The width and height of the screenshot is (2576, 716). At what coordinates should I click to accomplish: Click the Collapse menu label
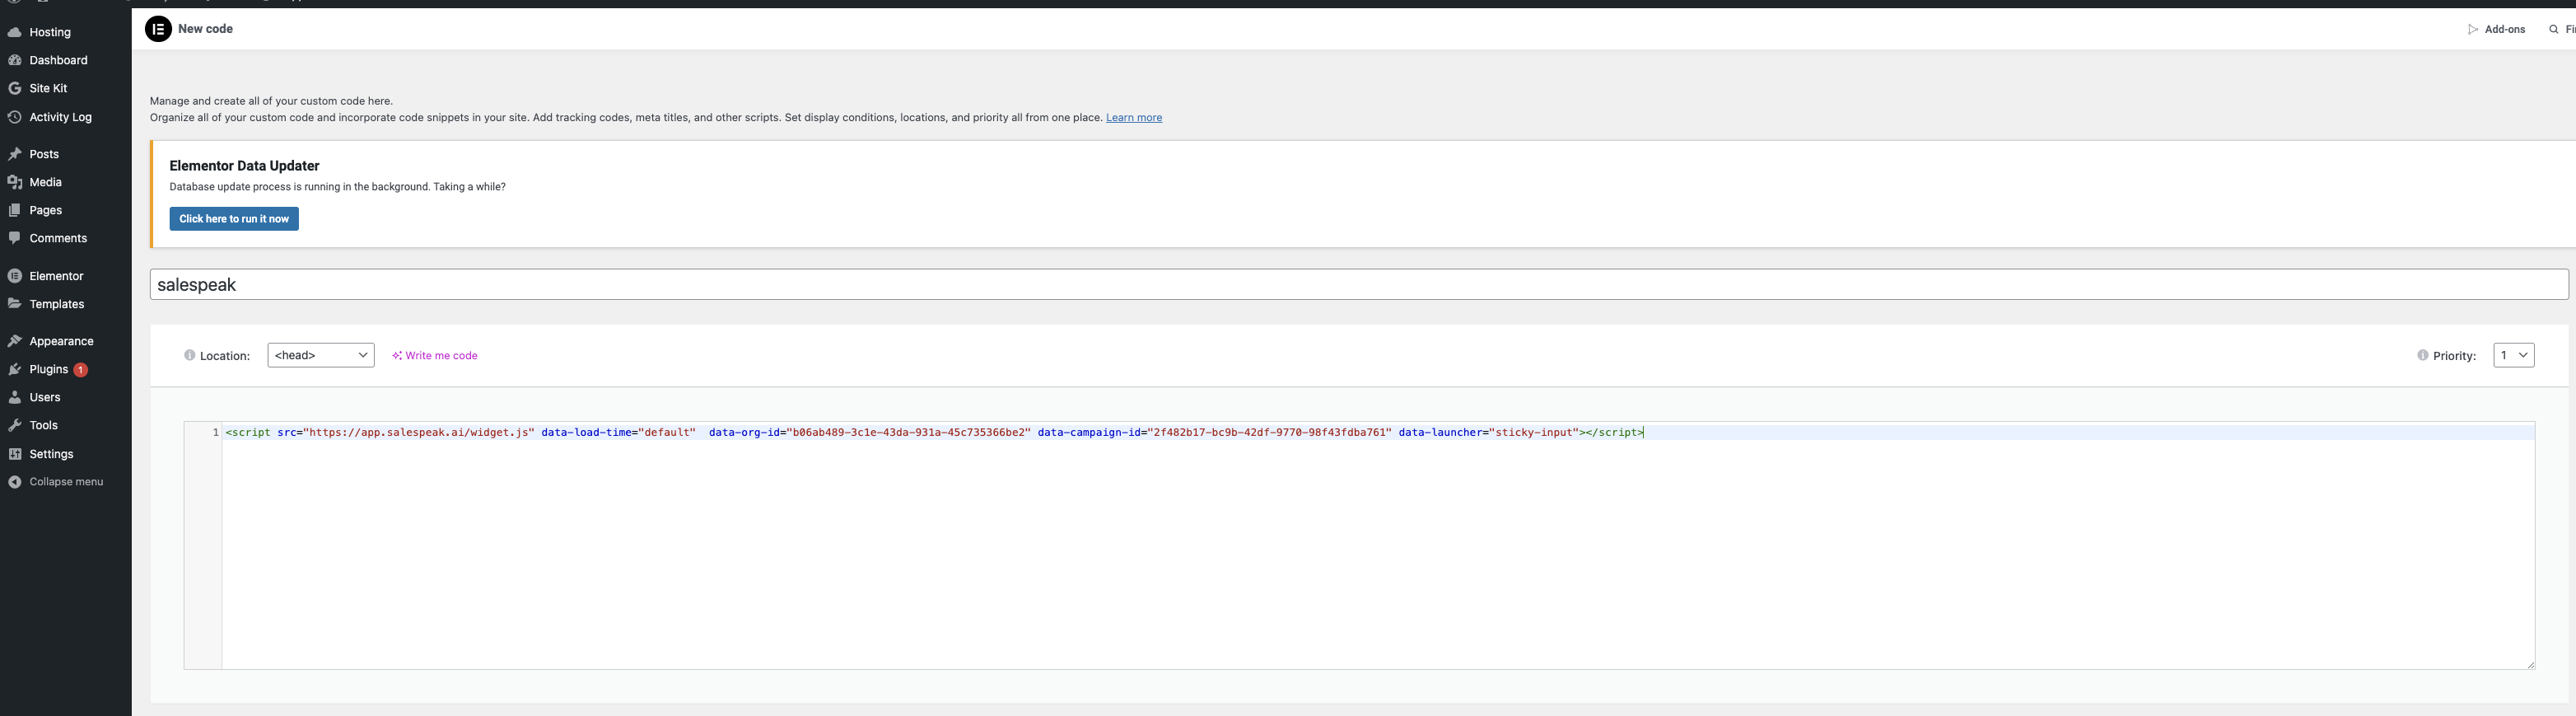click(66, 482)
